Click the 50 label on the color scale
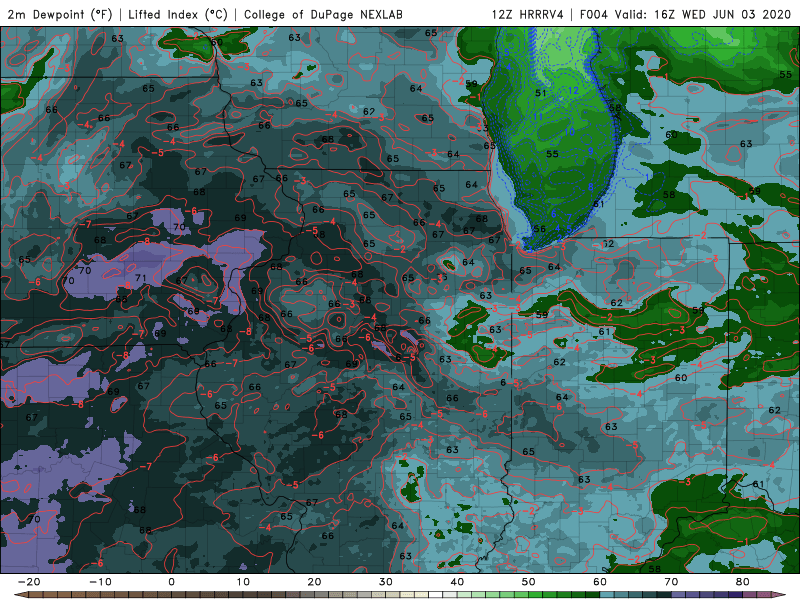This screenshot has height=600, width=800. (x=529, y=582)
